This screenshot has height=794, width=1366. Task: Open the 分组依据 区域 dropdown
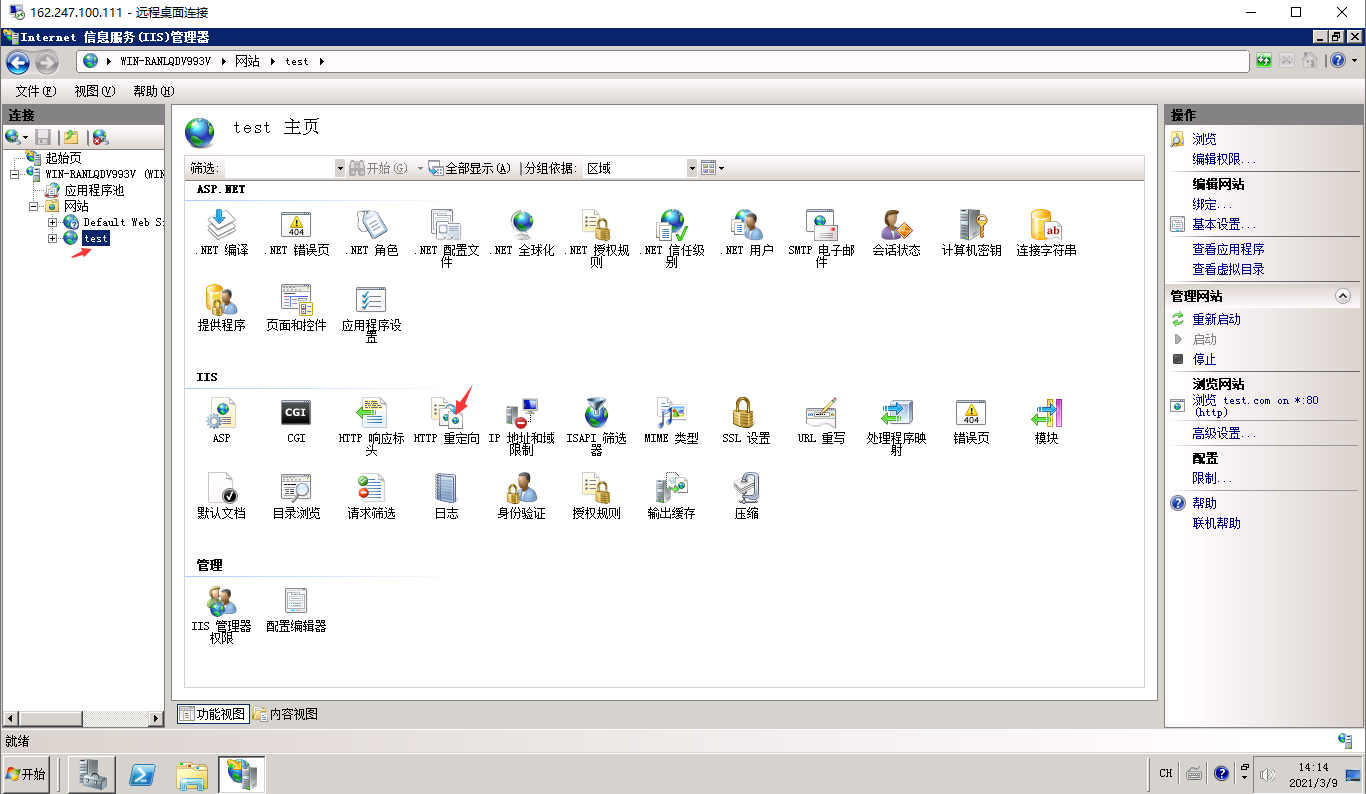pos(640,168)
